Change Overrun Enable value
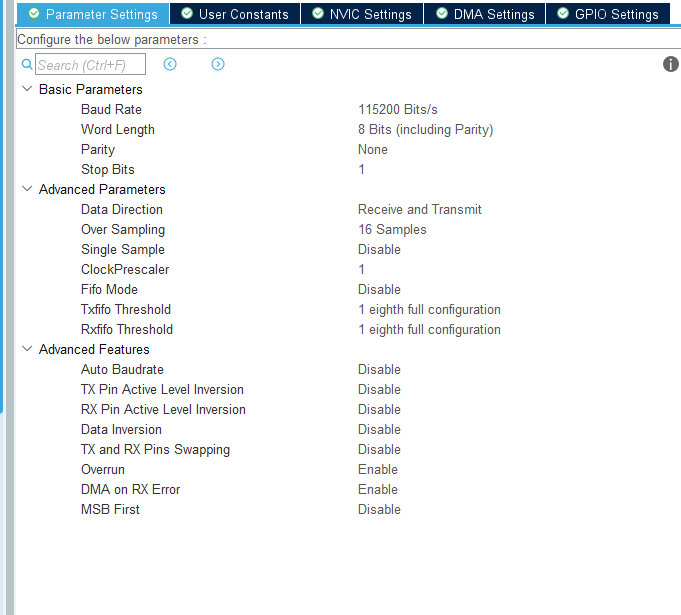The height and width of the screenshot is (615, 681). click(378, 469)
